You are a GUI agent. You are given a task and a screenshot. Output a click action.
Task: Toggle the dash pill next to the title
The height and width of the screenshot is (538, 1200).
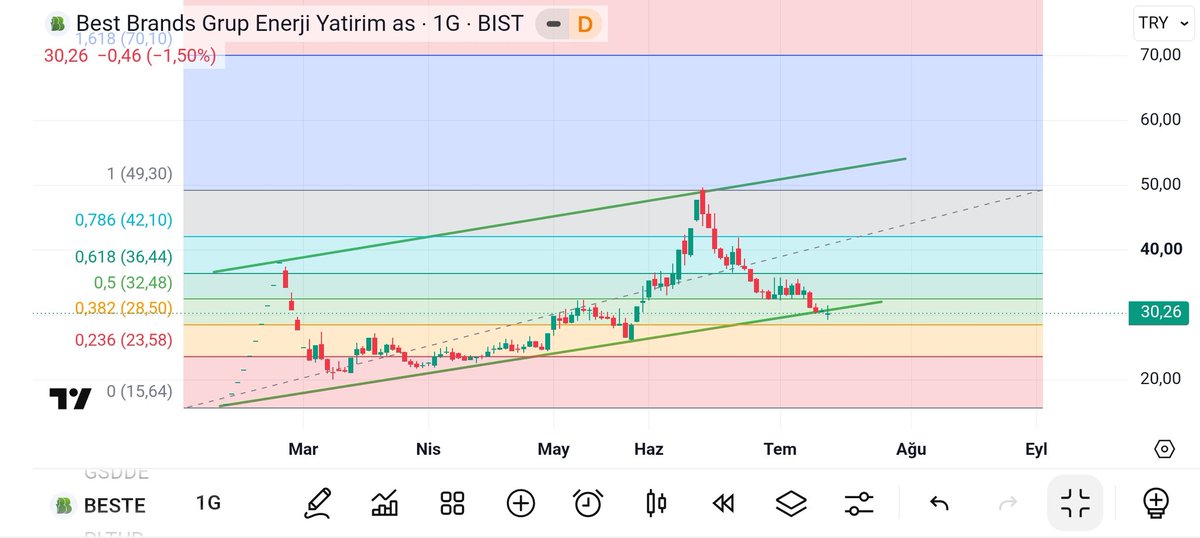[x=553, y=24]
